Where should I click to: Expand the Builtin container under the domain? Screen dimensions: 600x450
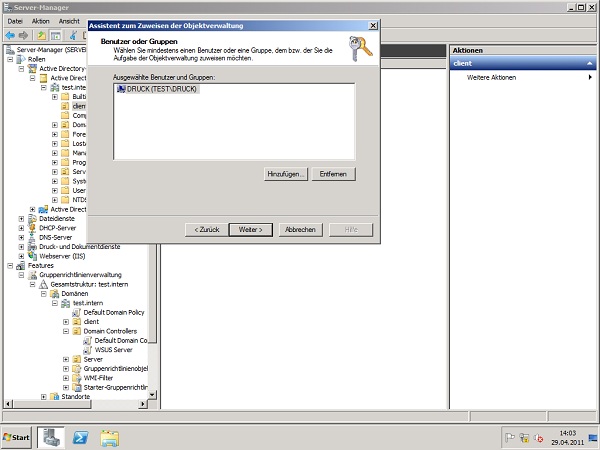[55, 97]
